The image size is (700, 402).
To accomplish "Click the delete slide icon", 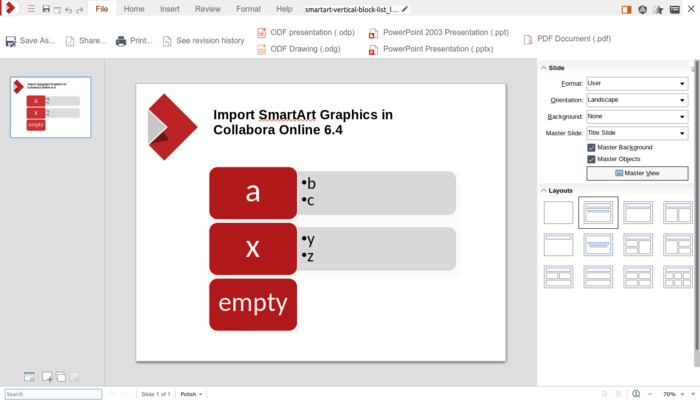I will point(75,377).
